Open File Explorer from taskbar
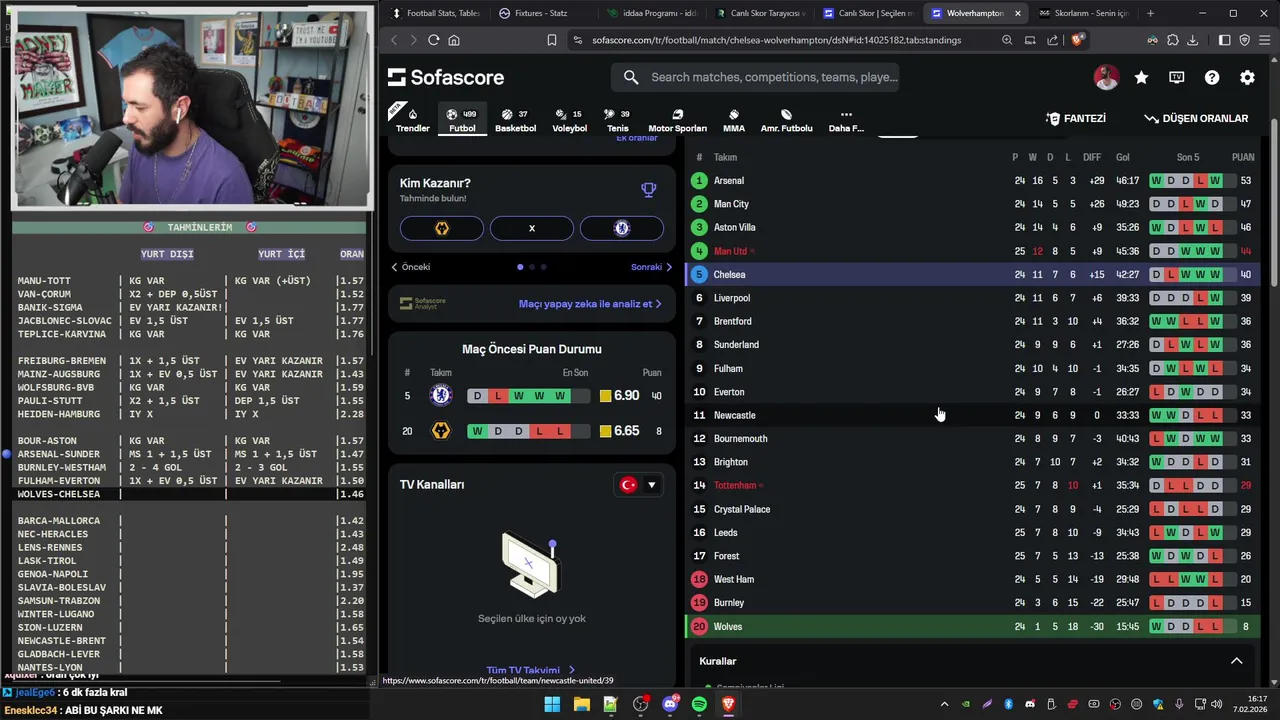1280x720 pixels. click(581, 704)
